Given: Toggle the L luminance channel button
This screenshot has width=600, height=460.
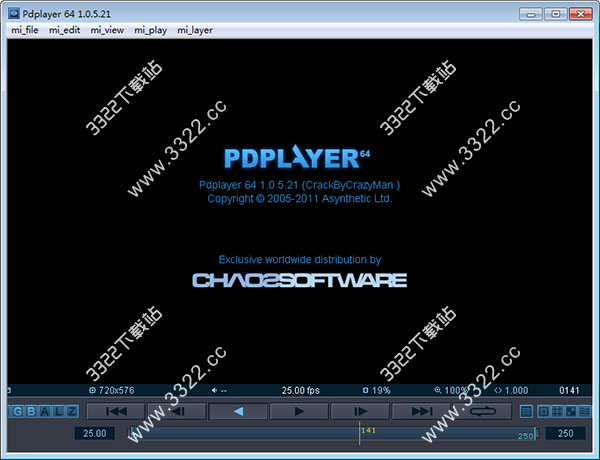Looking at the screenshot, I should (x=58, y=411).
